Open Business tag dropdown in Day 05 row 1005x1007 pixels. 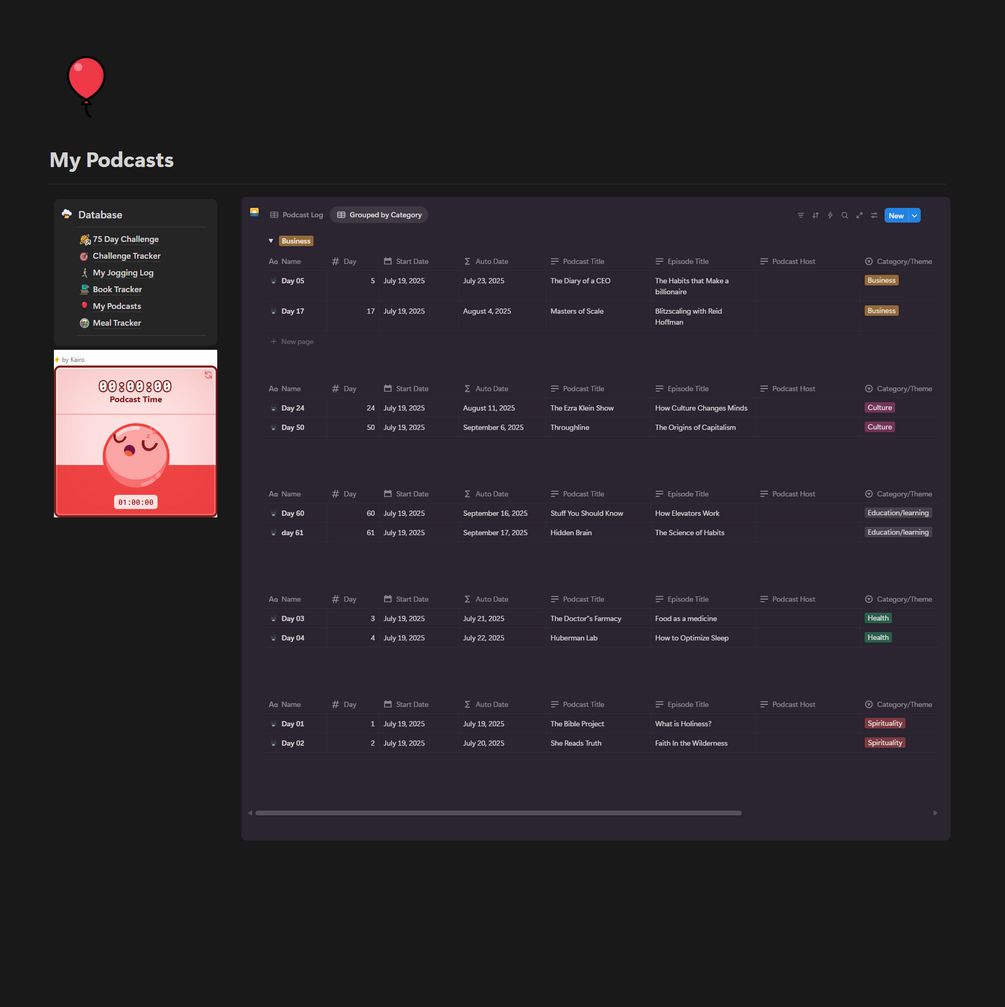[x=881, y=281]
